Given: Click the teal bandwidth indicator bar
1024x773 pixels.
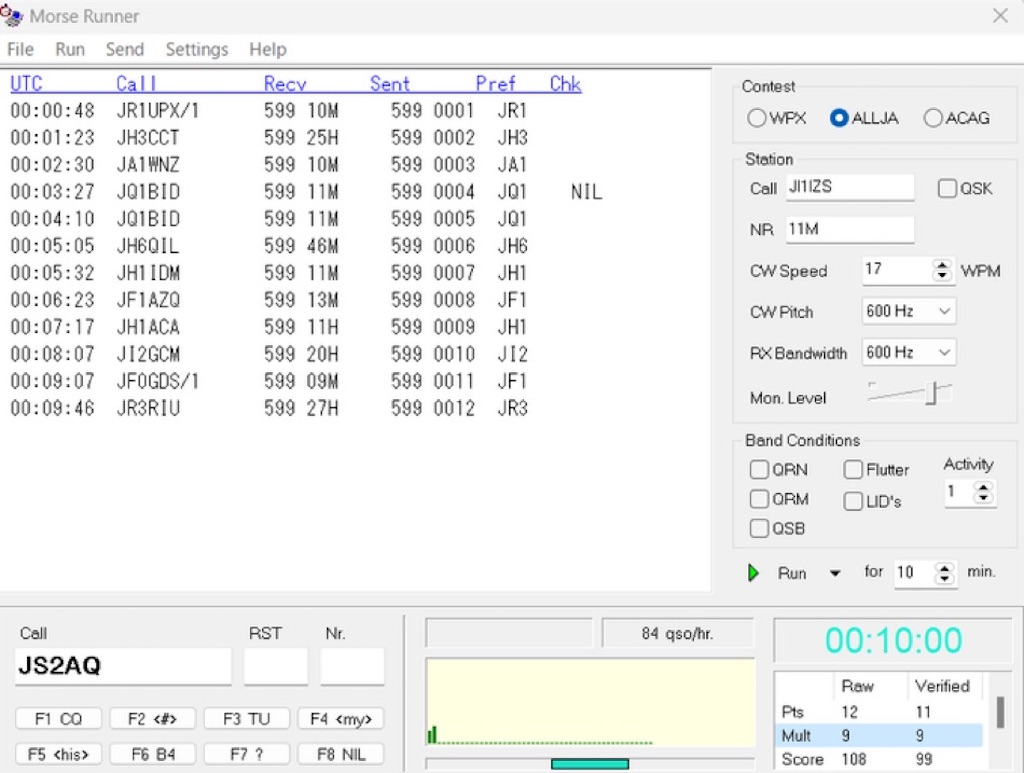Looking at the screenshot, I should point(590,764).
